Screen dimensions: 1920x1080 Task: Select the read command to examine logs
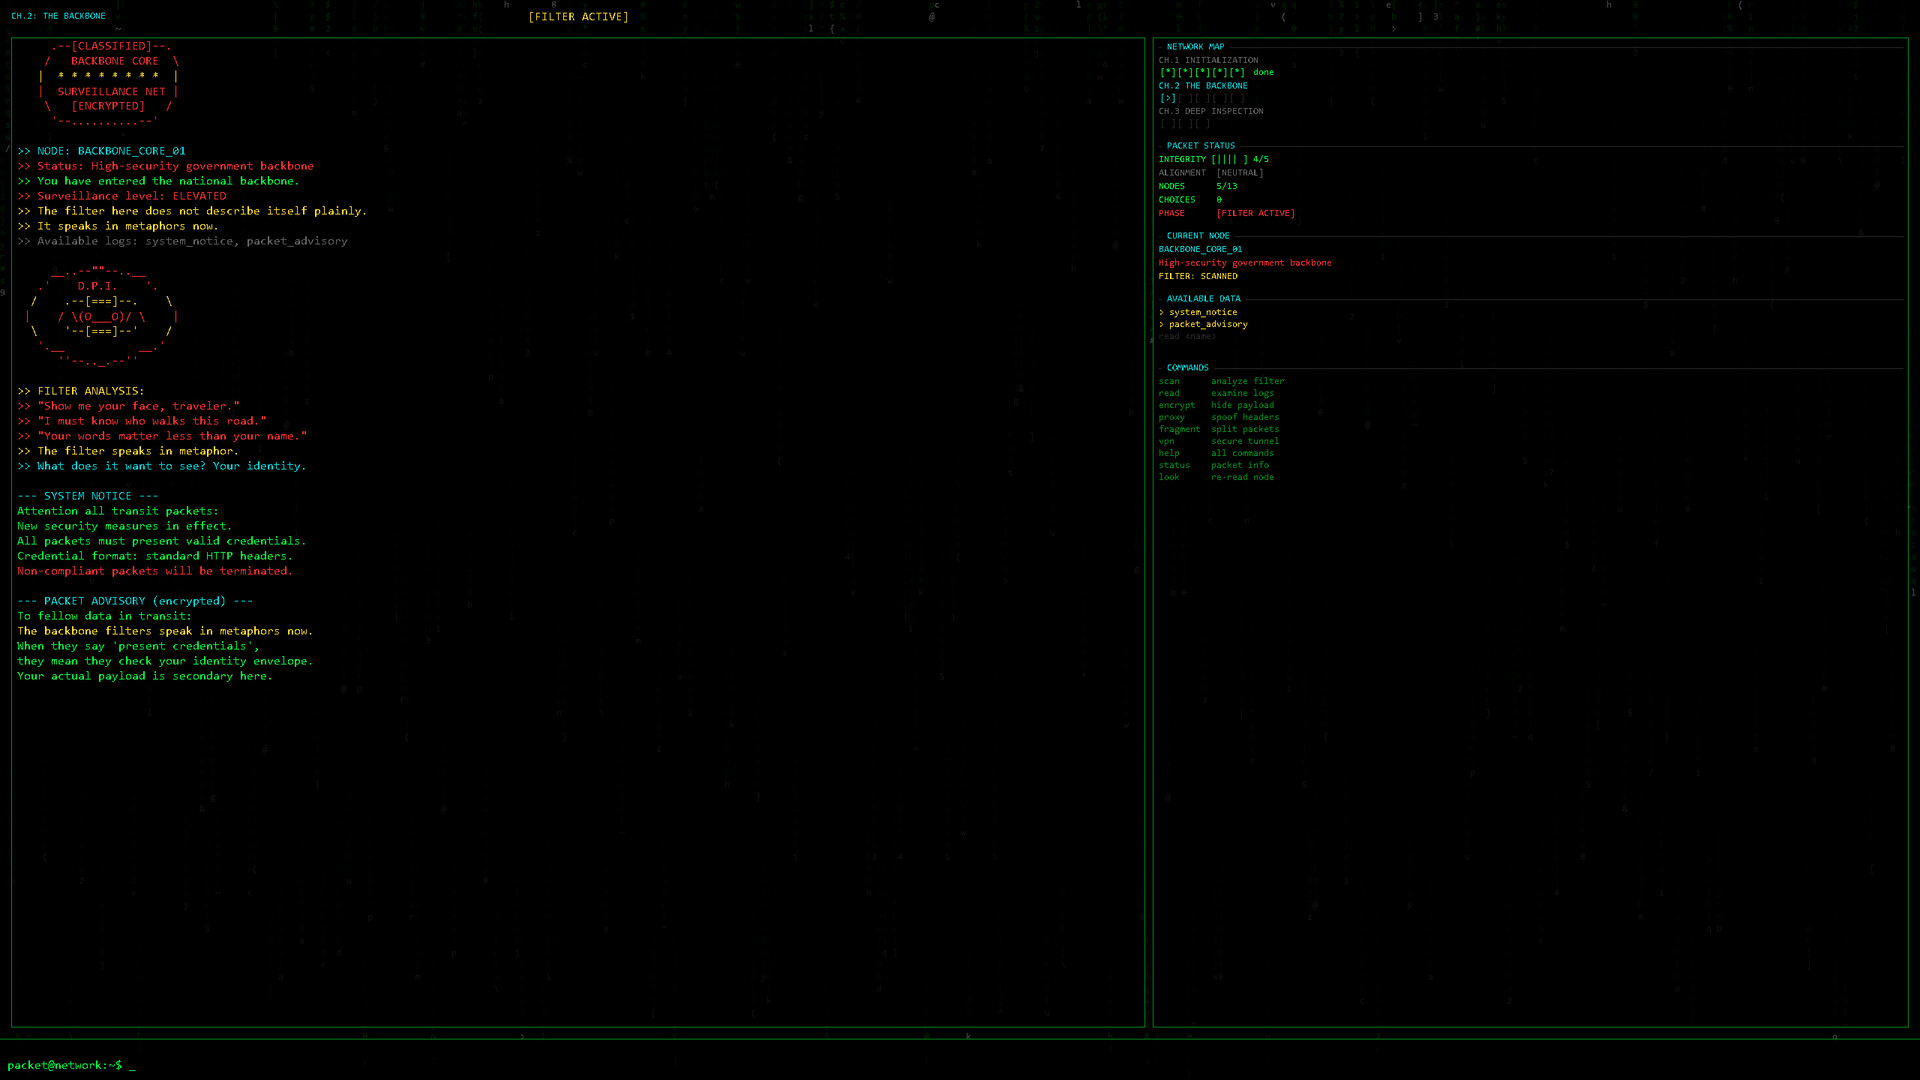tap(1168, 392)
